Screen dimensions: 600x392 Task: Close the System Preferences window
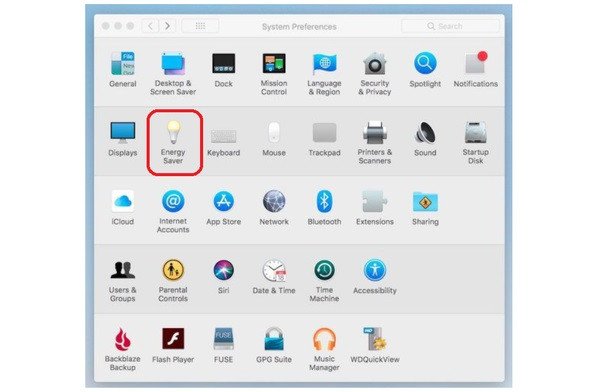106,26
